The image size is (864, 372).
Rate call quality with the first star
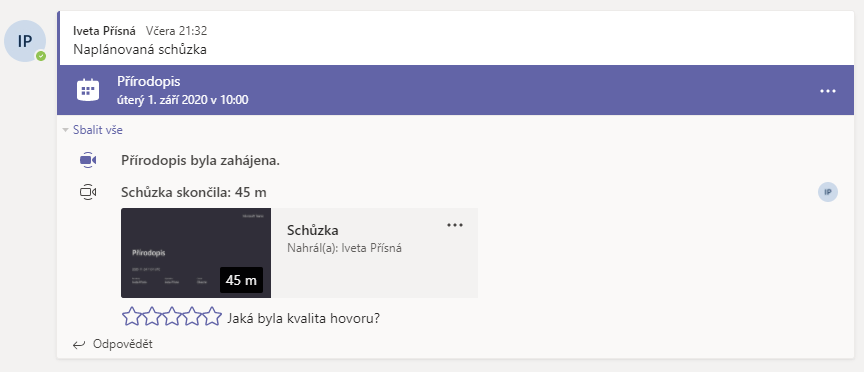(132, 317)
